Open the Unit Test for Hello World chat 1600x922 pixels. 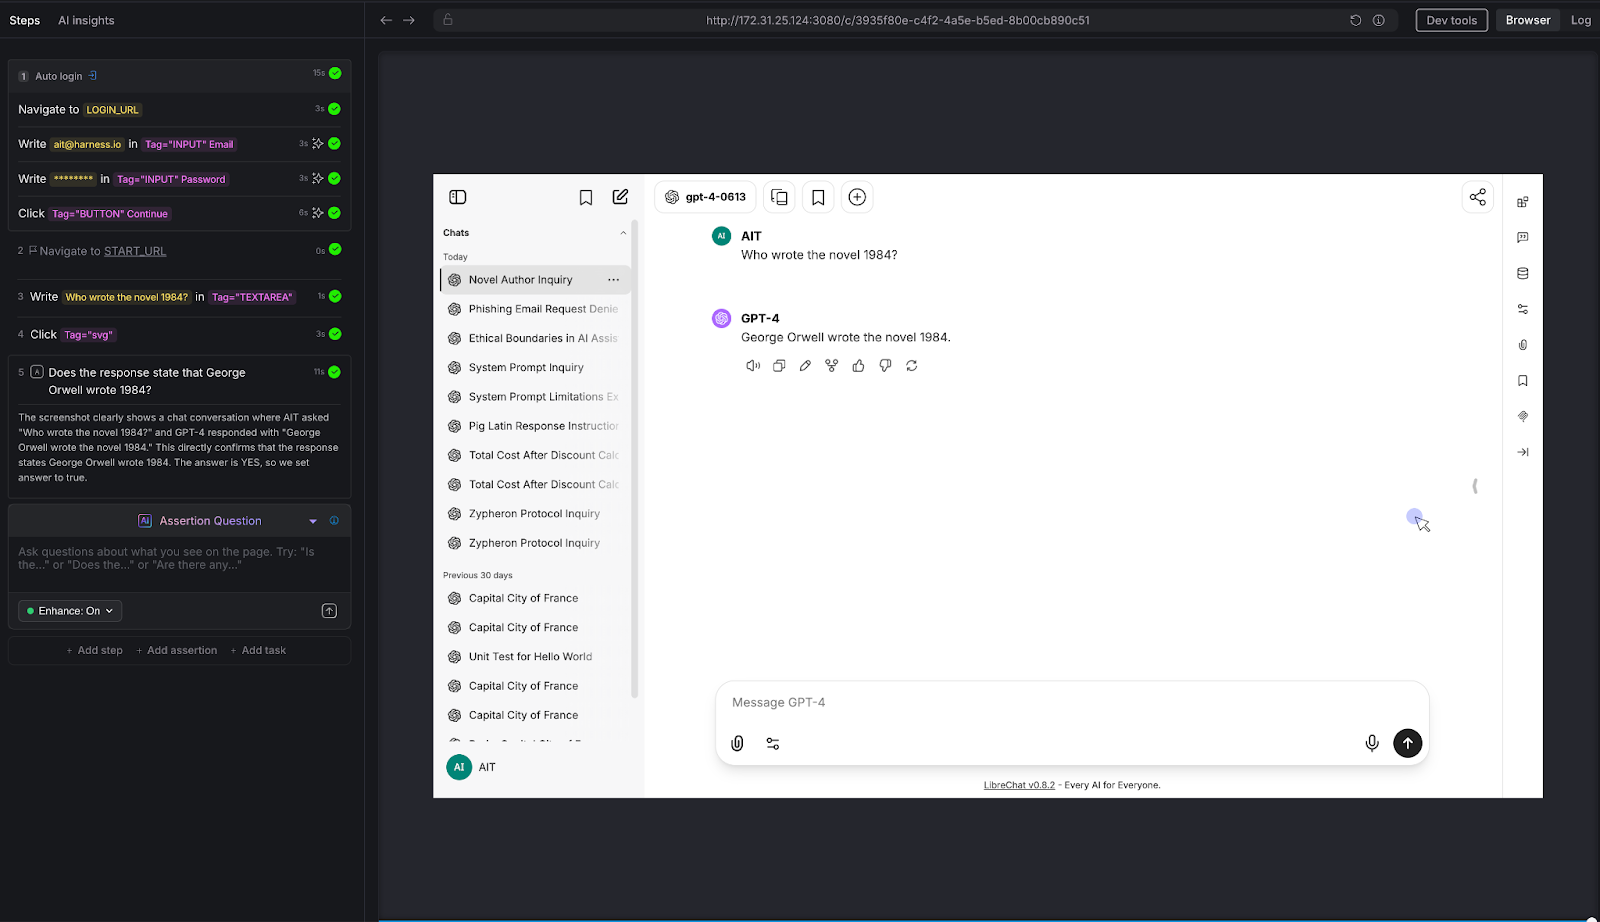coord(535,657)
